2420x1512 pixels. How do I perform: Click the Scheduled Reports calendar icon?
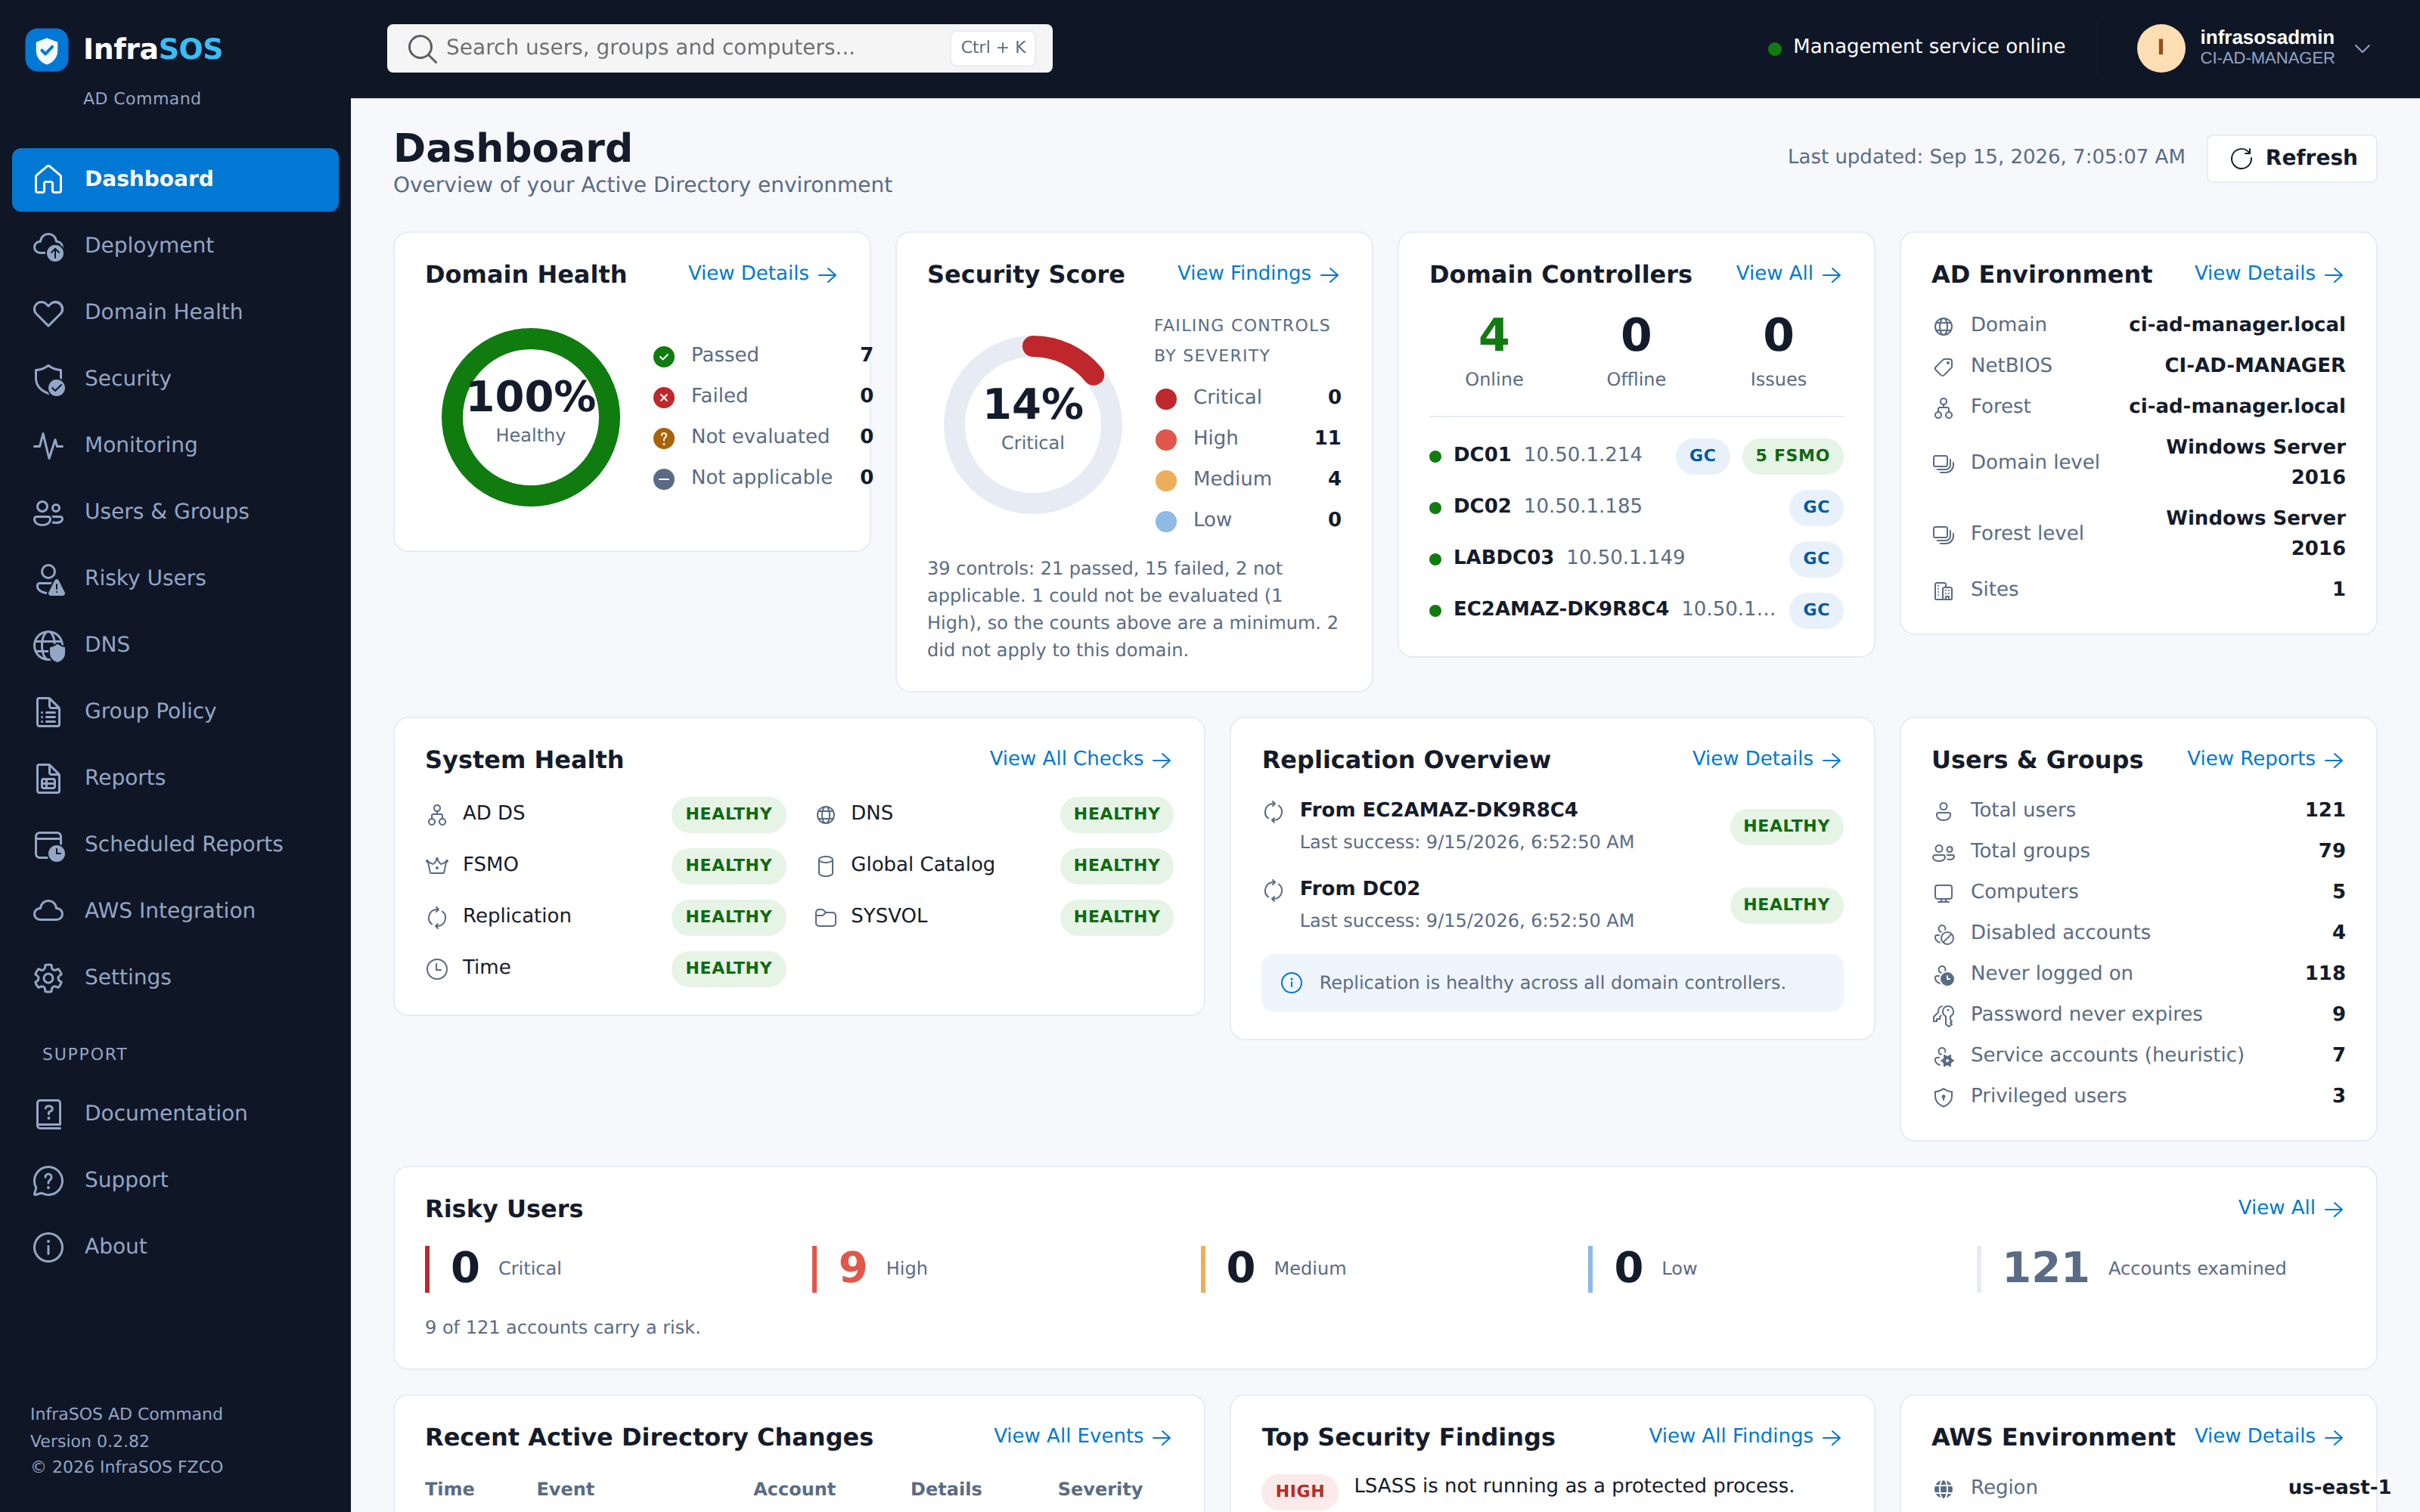(48, 845)
